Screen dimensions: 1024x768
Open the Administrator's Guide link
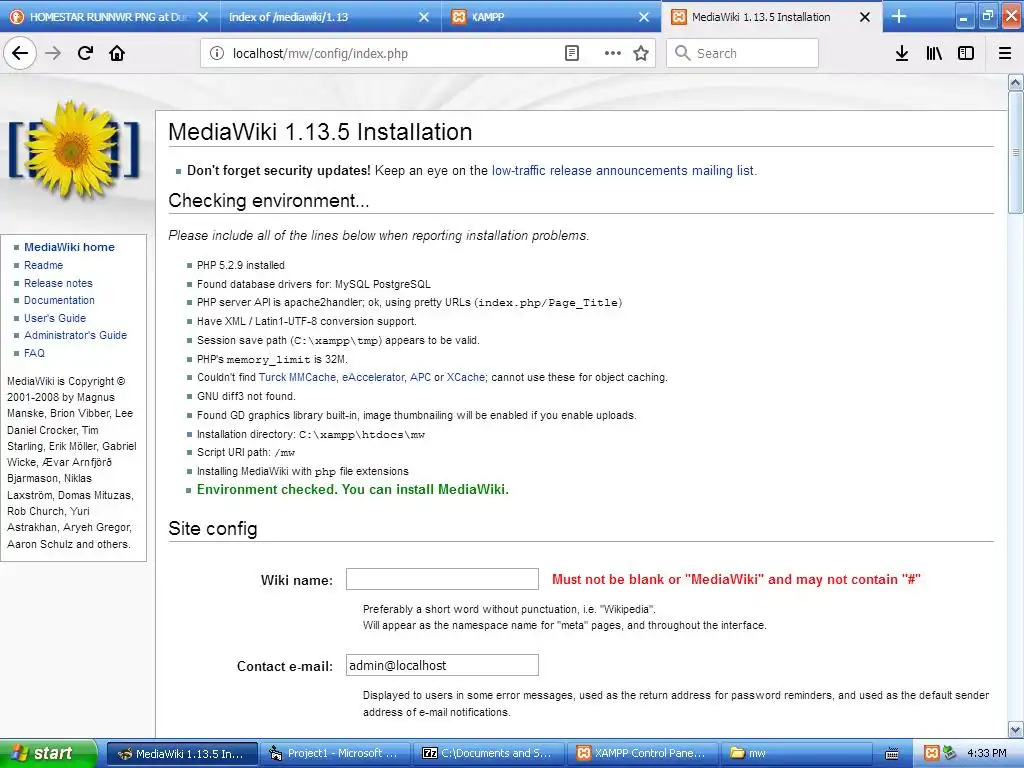click(76, 335)
